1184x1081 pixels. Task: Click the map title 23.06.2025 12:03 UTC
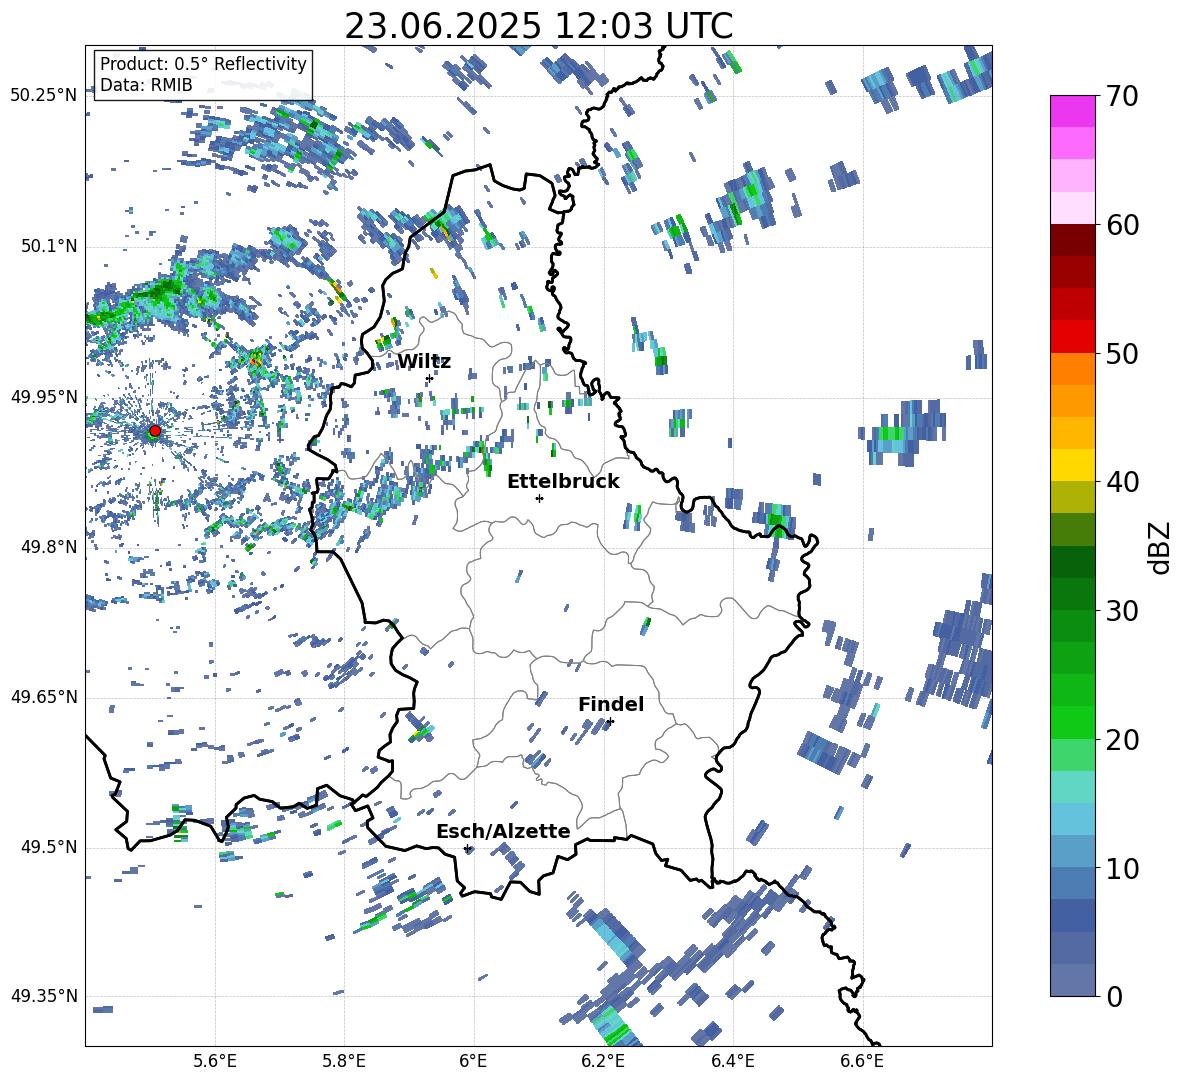tap(539, 26)
